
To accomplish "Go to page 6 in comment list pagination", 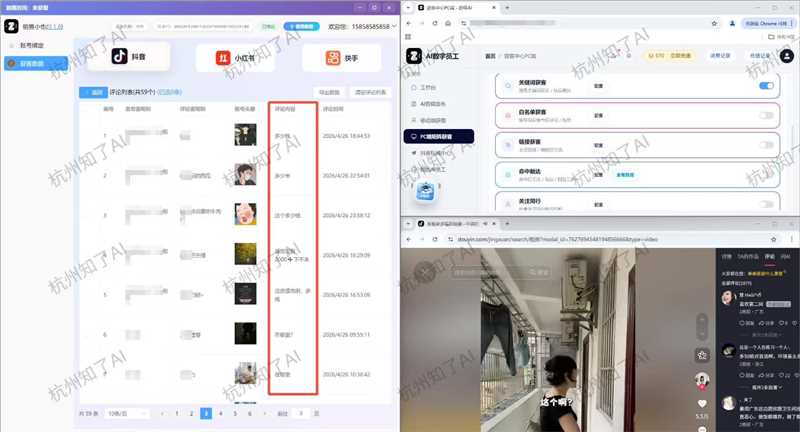I will coord(249,414).
